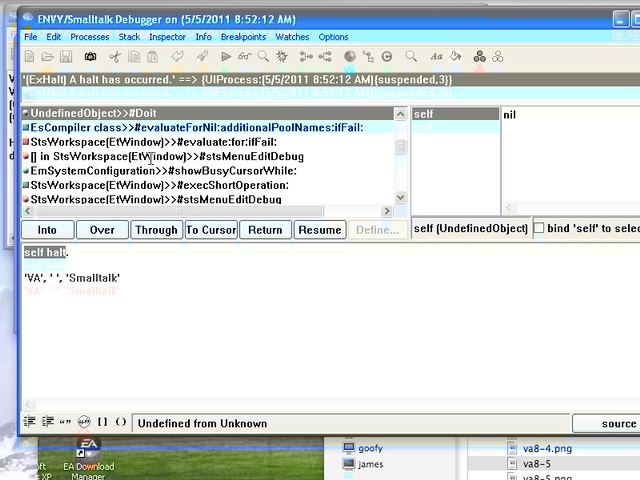The width and height of the screenshot is (640, 480).
Task: Open the Options menu
Action: [x=333, y=37]
